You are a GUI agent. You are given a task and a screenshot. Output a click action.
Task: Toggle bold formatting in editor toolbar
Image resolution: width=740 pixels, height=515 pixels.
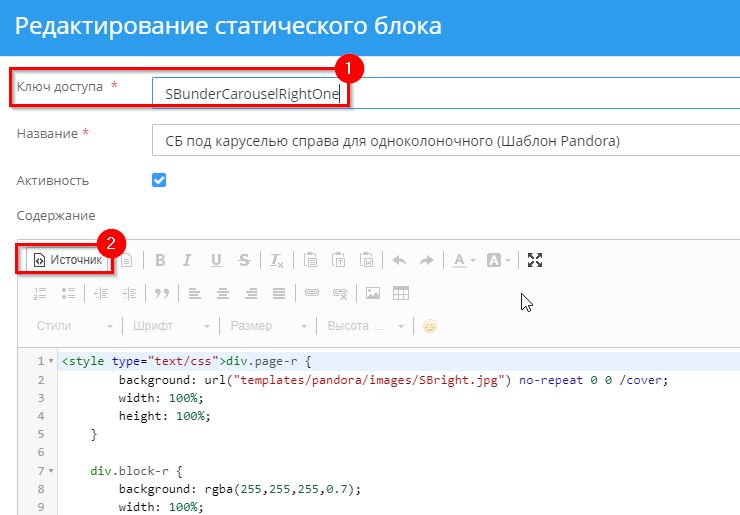[159, 260]
